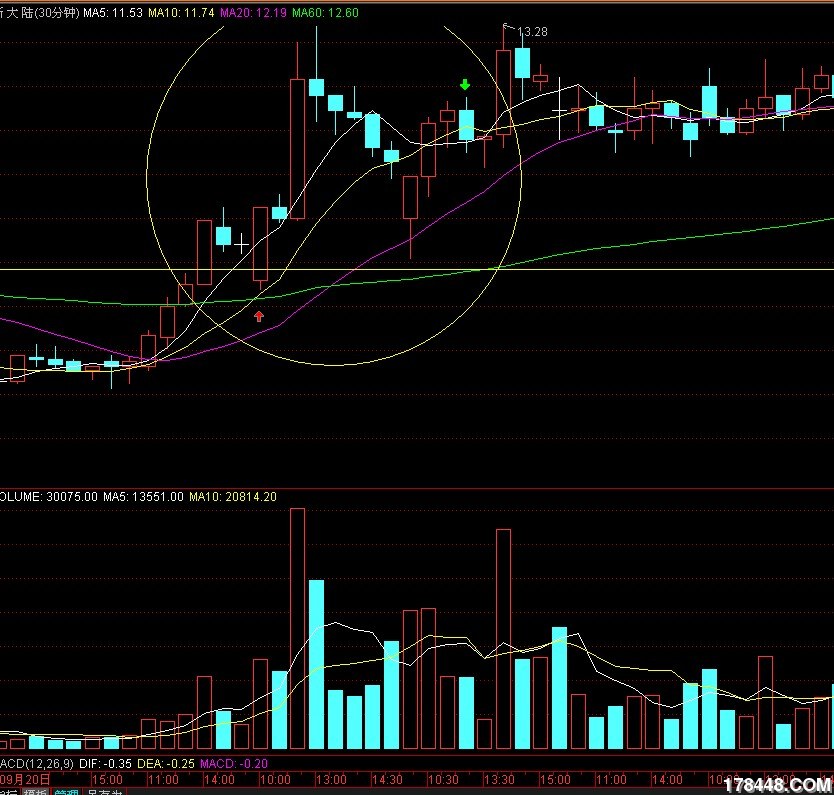
Task: Click the DEA: -0.25 value
Action: coord(166,764)
